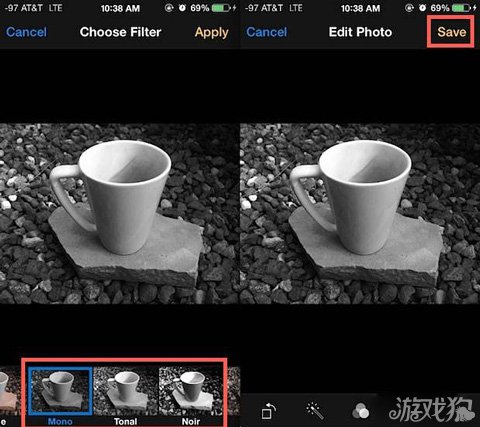Viewport: 480px width, 427px height.
Task: Select partially visible filter left of Mono
Action: 10,392
